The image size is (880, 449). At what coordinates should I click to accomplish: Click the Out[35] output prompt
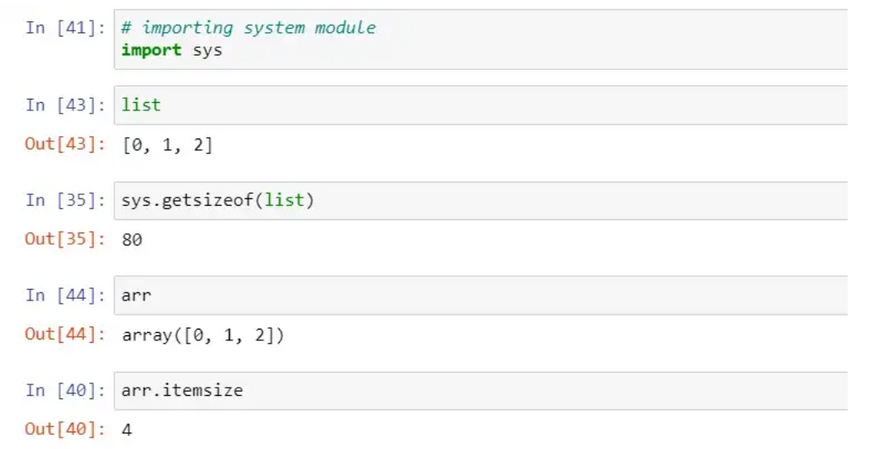(x=64, y=240)
